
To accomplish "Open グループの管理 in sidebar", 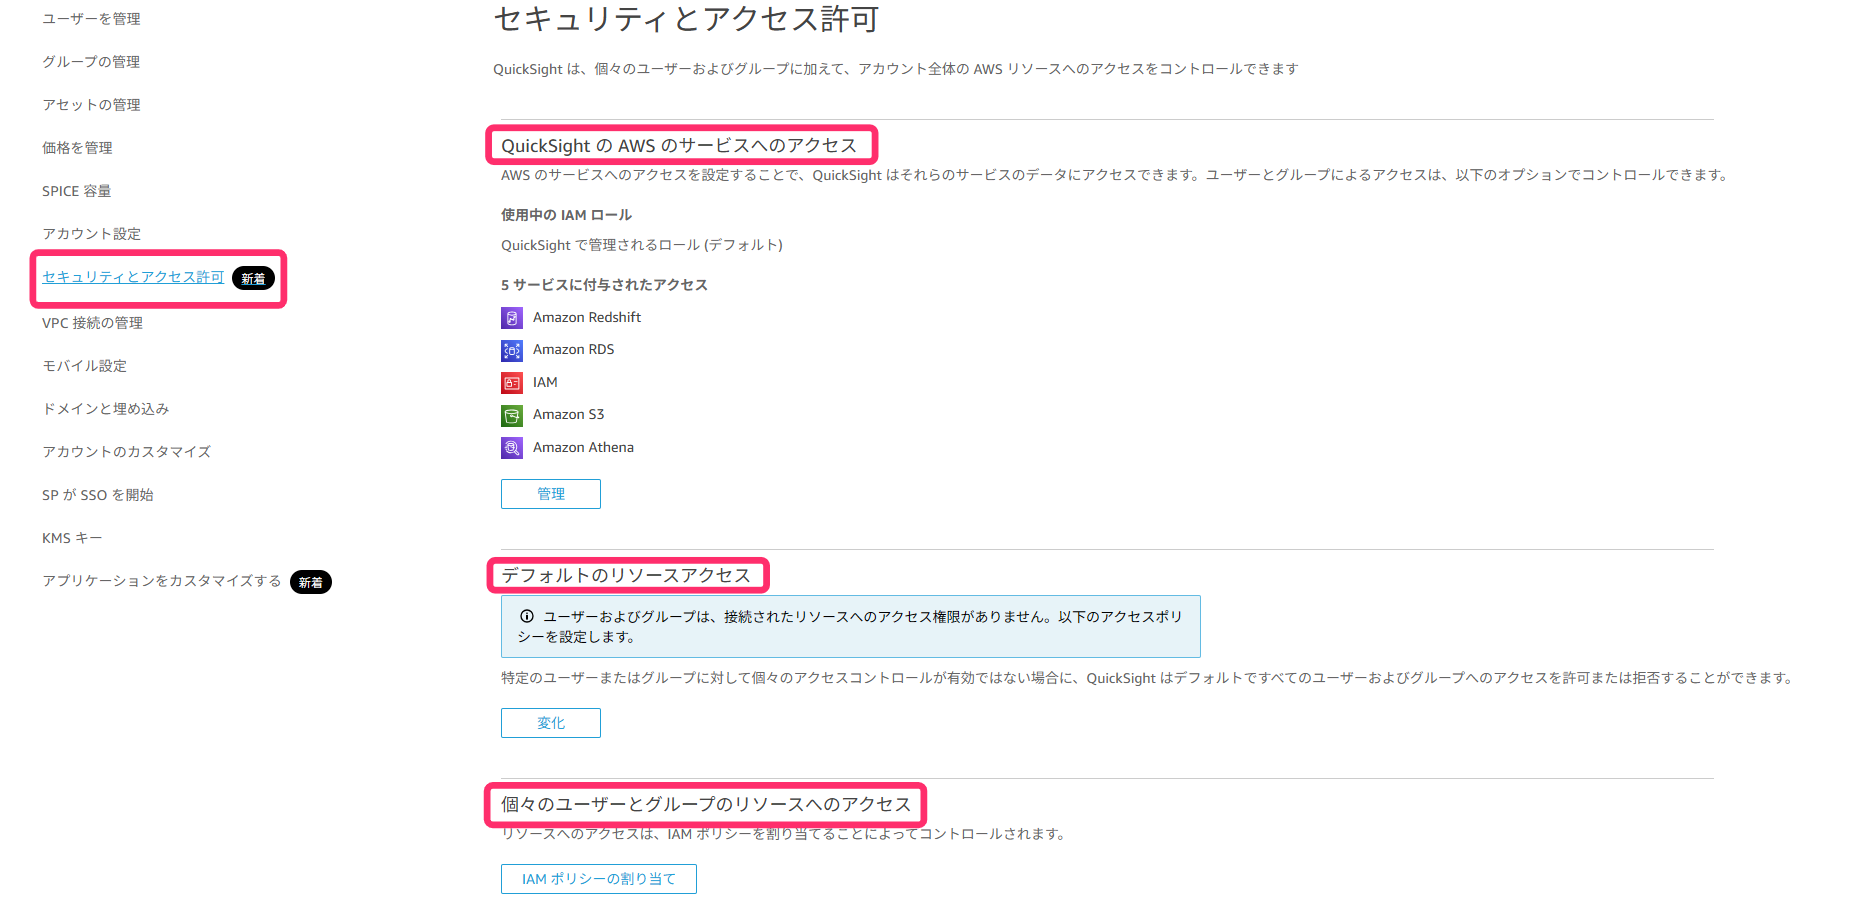I will [x=91, y=62].
